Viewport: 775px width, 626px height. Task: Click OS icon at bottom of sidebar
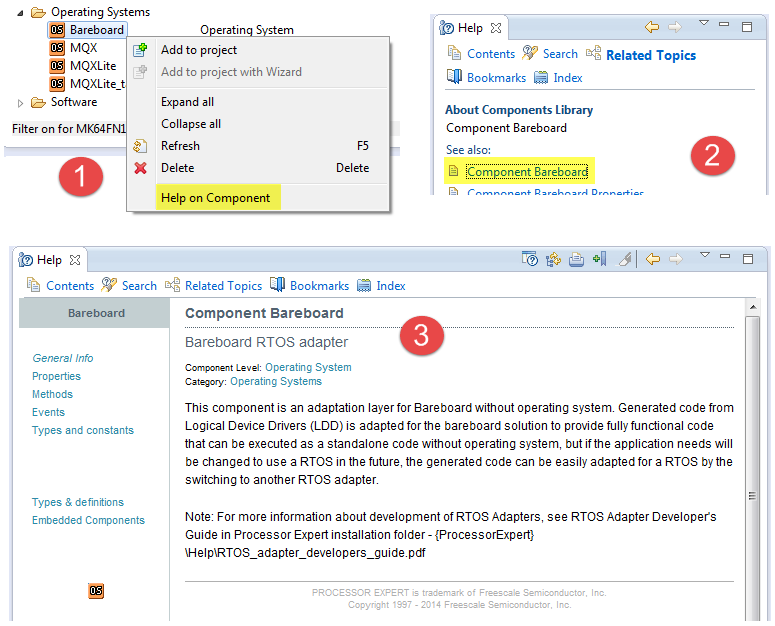click(96, 591)
